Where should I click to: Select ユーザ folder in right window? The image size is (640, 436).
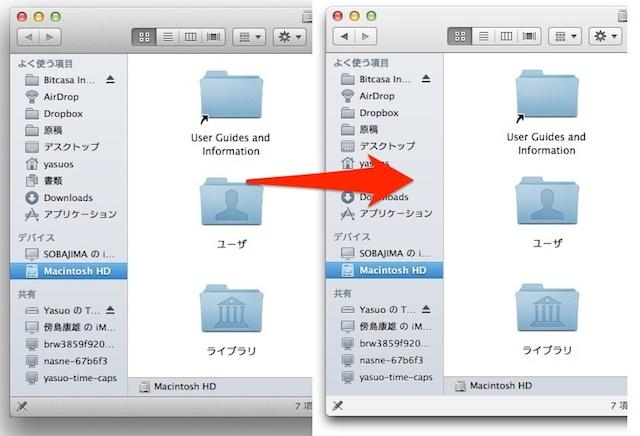(547, 201)
